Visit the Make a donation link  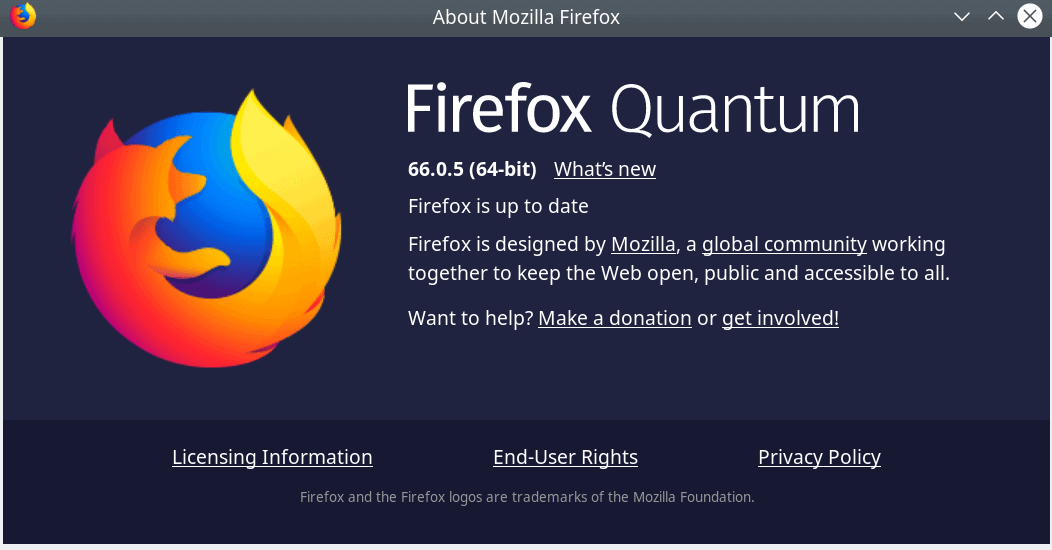(615, 318)
